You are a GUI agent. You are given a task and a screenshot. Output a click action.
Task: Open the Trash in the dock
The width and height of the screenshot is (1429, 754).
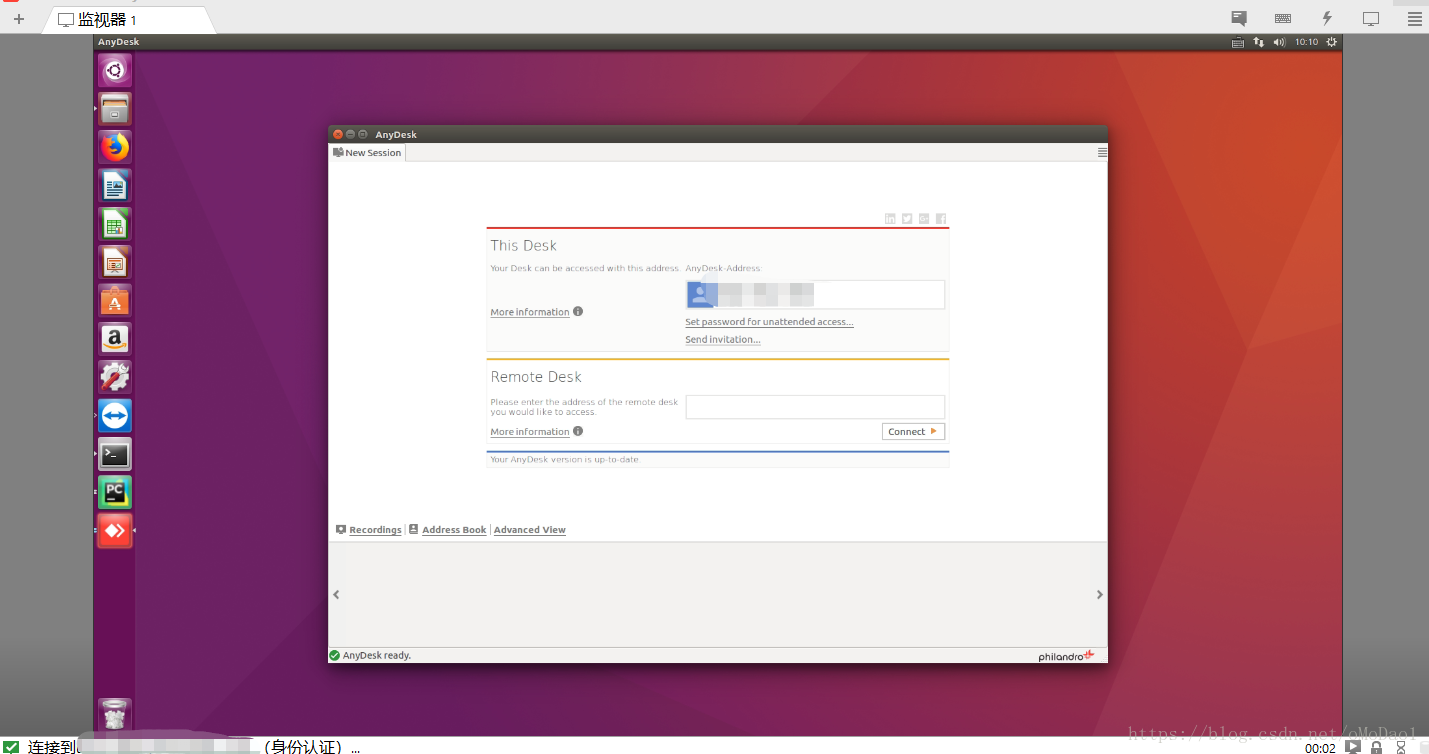tap(114, 714)
